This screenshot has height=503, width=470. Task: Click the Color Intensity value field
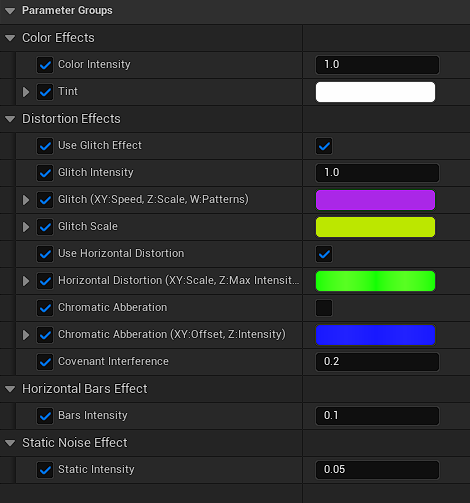(x=377, y=65)
